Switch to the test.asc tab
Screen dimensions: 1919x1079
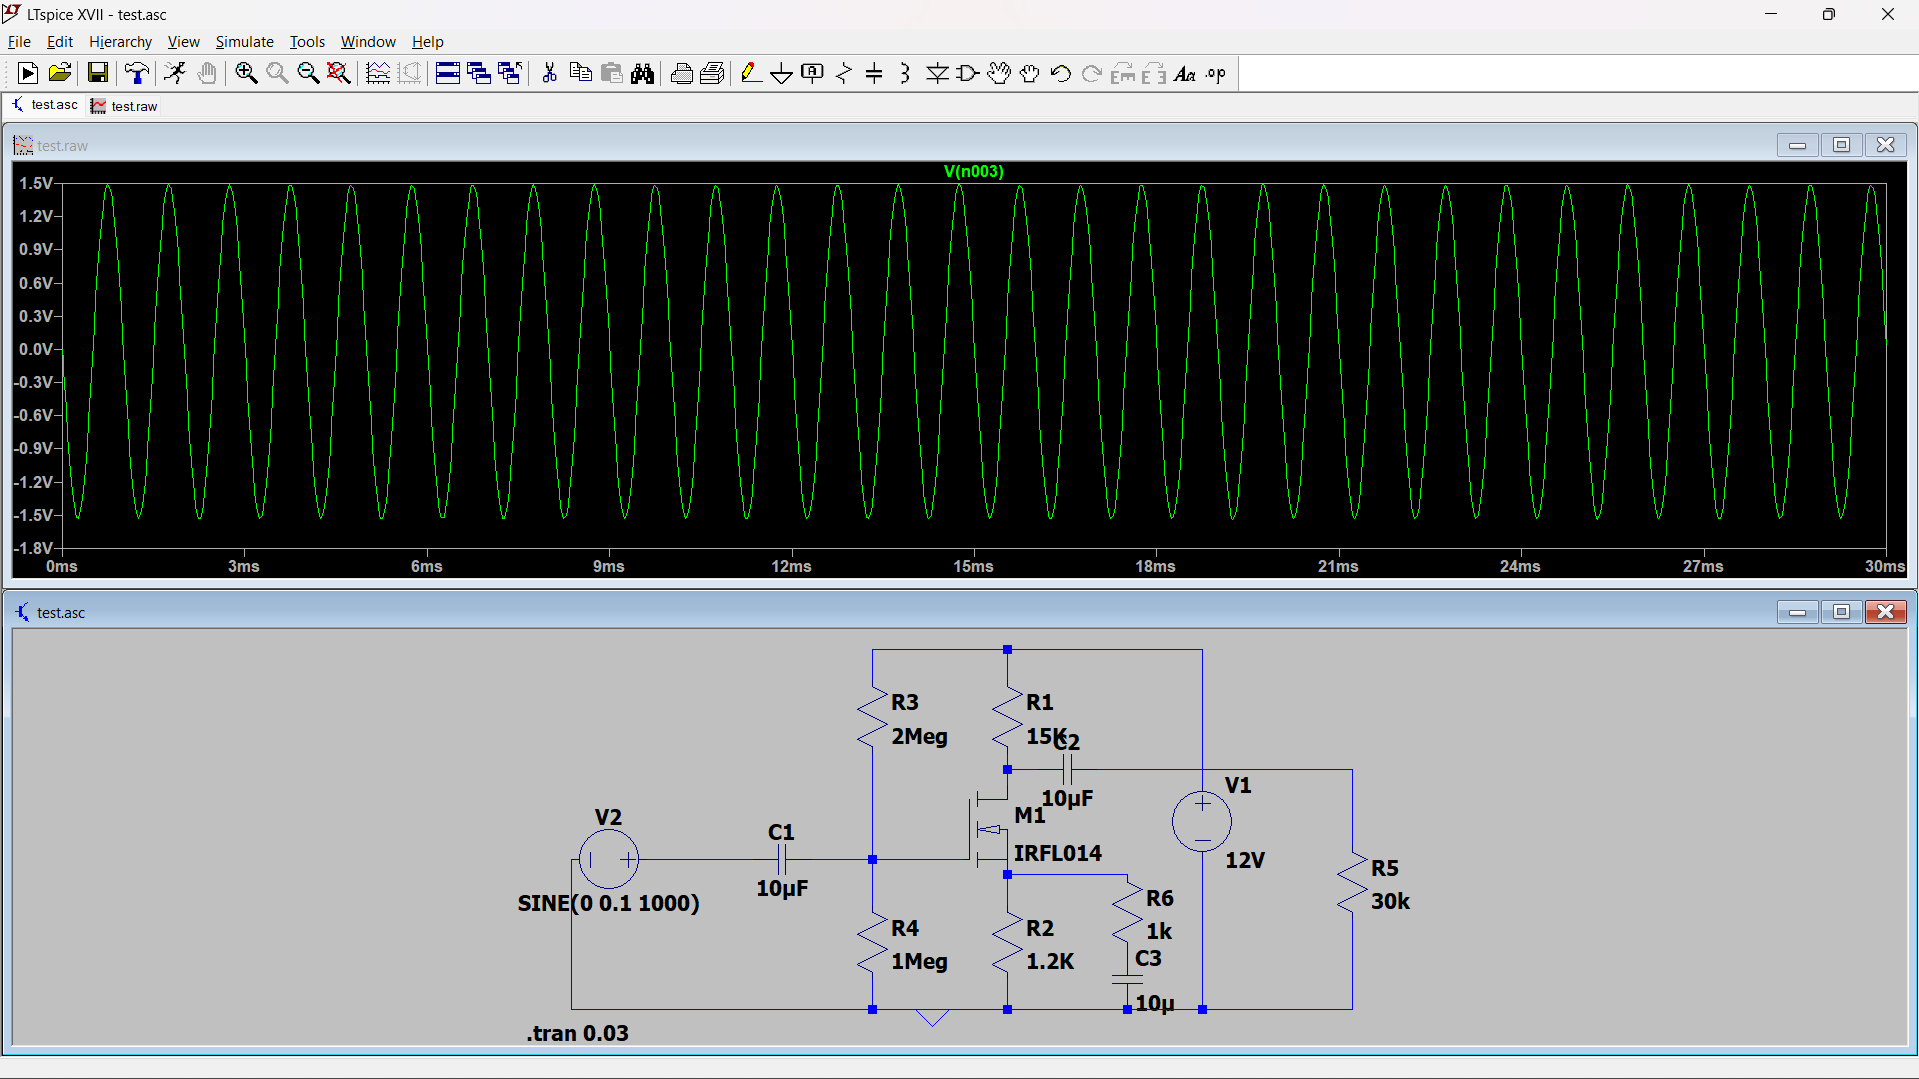pyautogui.click(x=44, y=105)
